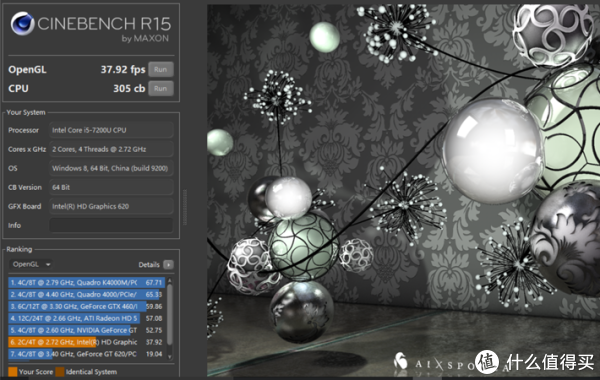600x380 pixels.
Task: Click the brown Identical System swatch
Action: 60,372
